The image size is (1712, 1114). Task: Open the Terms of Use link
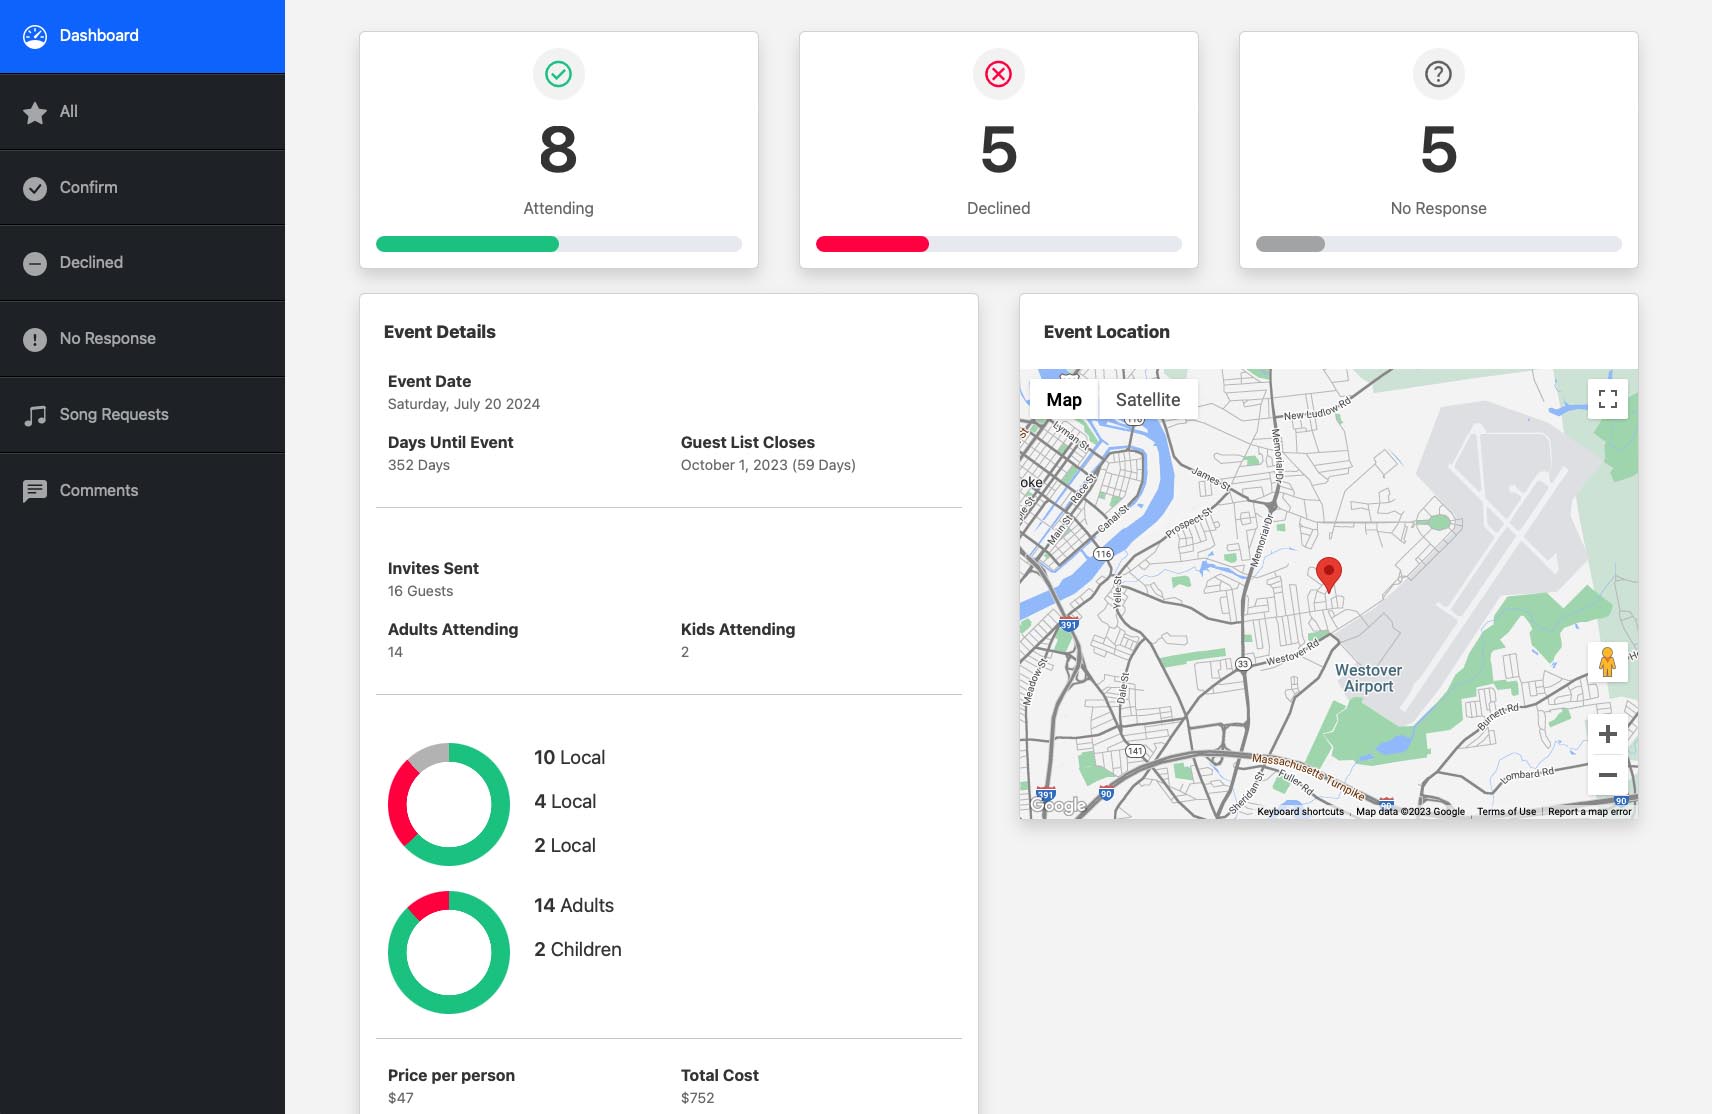tap(1506, 812)
